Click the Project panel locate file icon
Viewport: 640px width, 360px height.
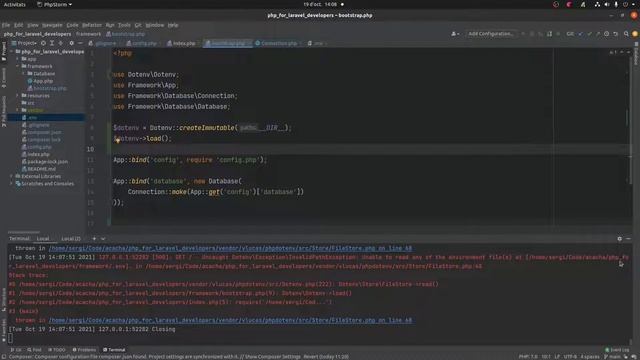click(x=43, y=43)
